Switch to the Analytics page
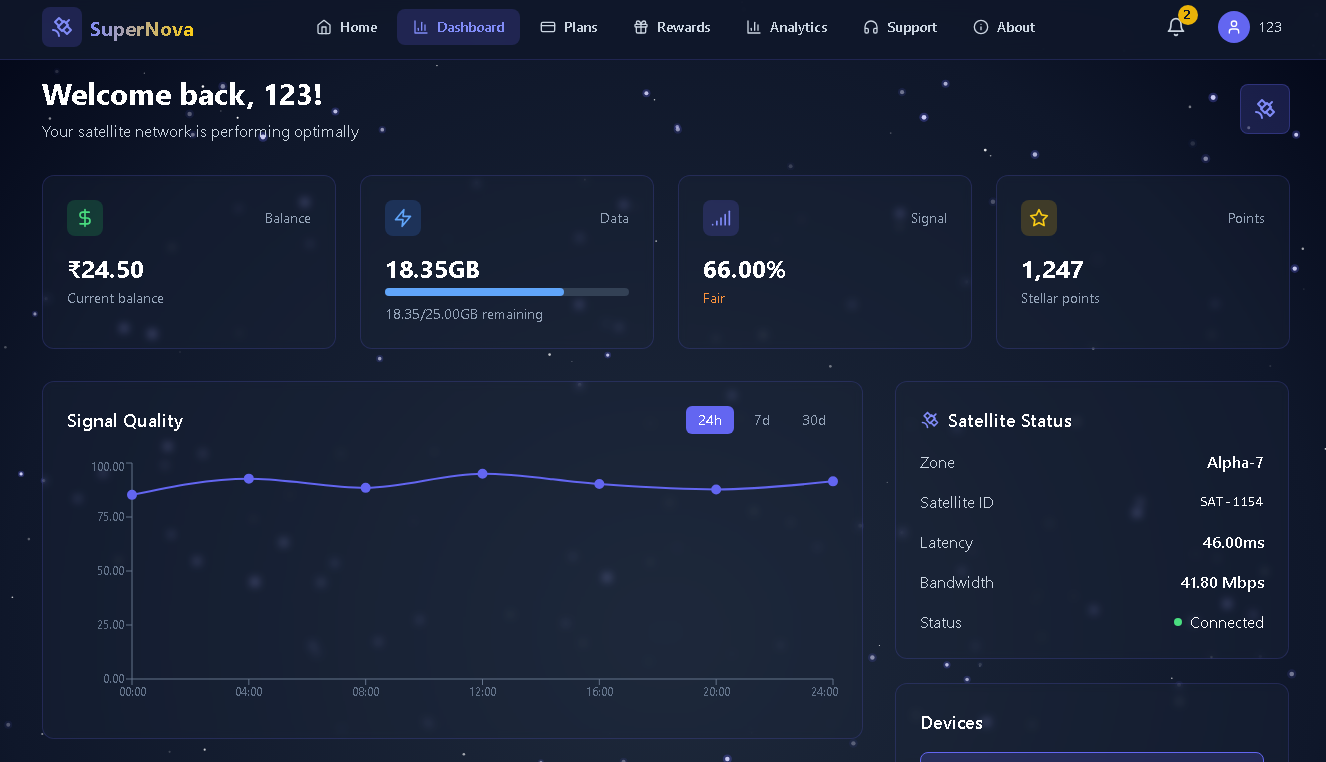Screen dimensions: 1326x762 point(787,27)
